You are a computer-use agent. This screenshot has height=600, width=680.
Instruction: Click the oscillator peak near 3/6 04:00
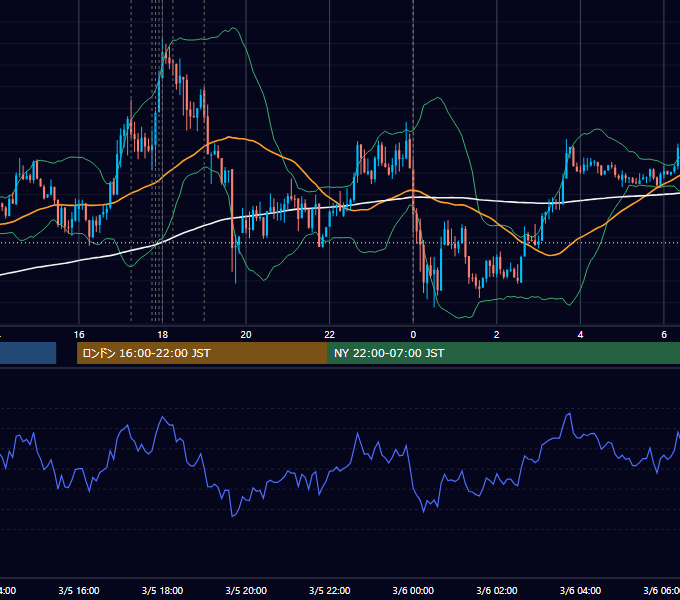coord(569,414)
